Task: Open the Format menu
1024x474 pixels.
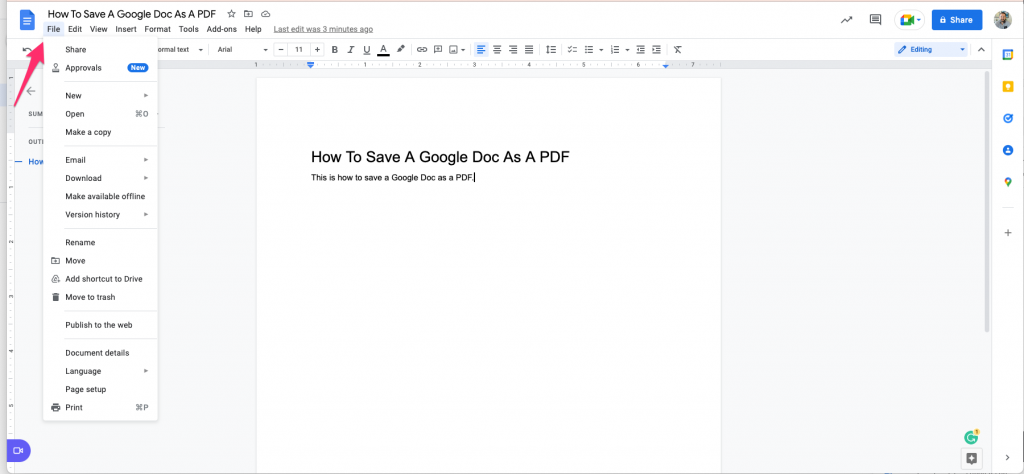Action: click(x=157, y=29)
